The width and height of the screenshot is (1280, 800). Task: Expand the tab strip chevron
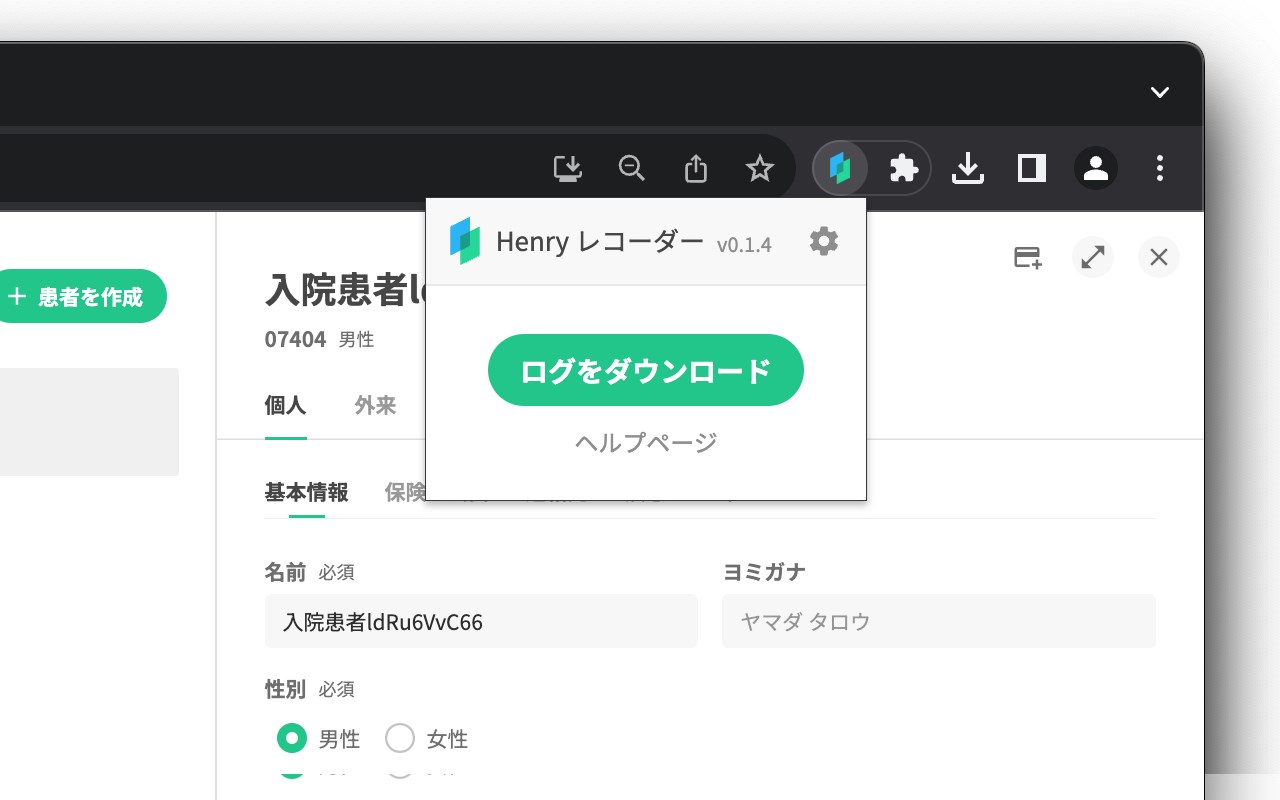click(1160, 93)
